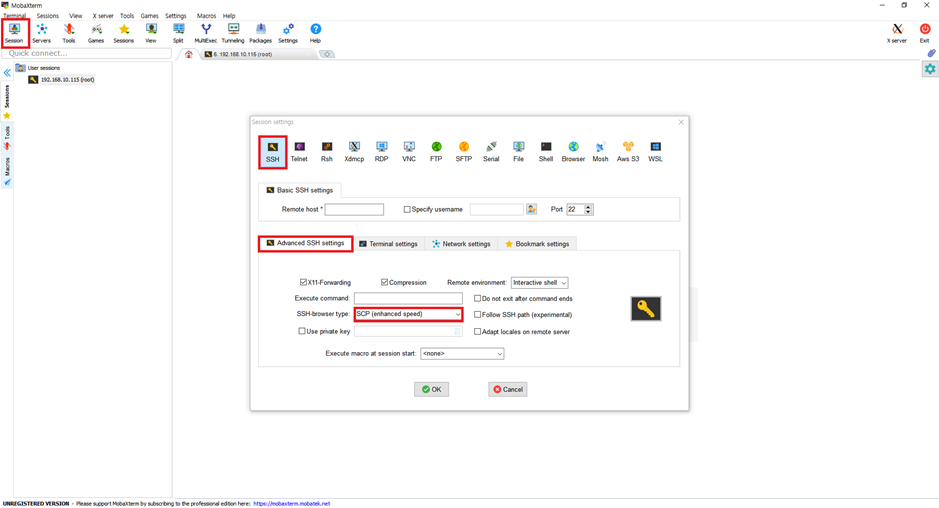
Task: Click the Sessions star icon in toolbar
Action: 124,33
